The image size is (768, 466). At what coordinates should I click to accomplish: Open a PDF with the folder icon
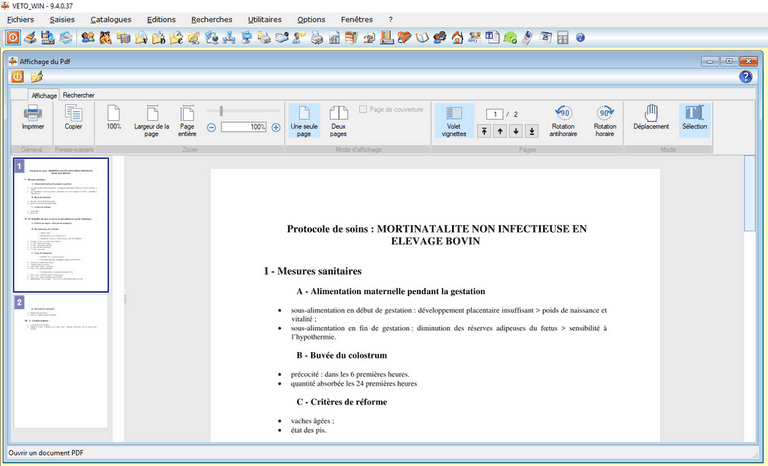click(36, 76)
